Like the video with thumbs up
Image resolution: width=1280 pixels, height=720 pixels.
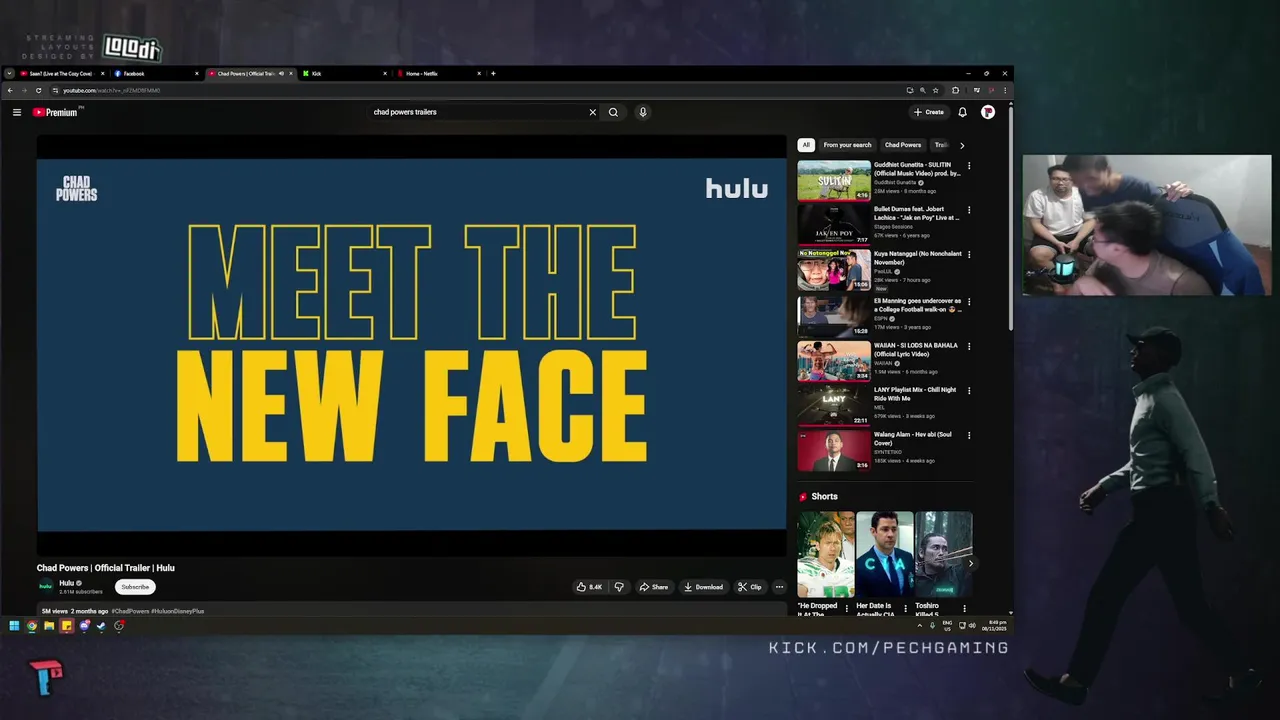[589, 587]
